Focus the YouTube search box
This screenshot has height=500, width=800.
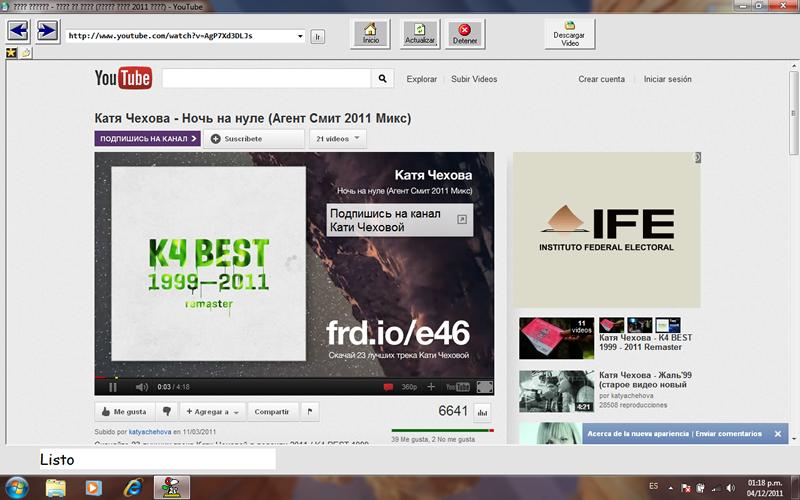click(x=266, y=79)
